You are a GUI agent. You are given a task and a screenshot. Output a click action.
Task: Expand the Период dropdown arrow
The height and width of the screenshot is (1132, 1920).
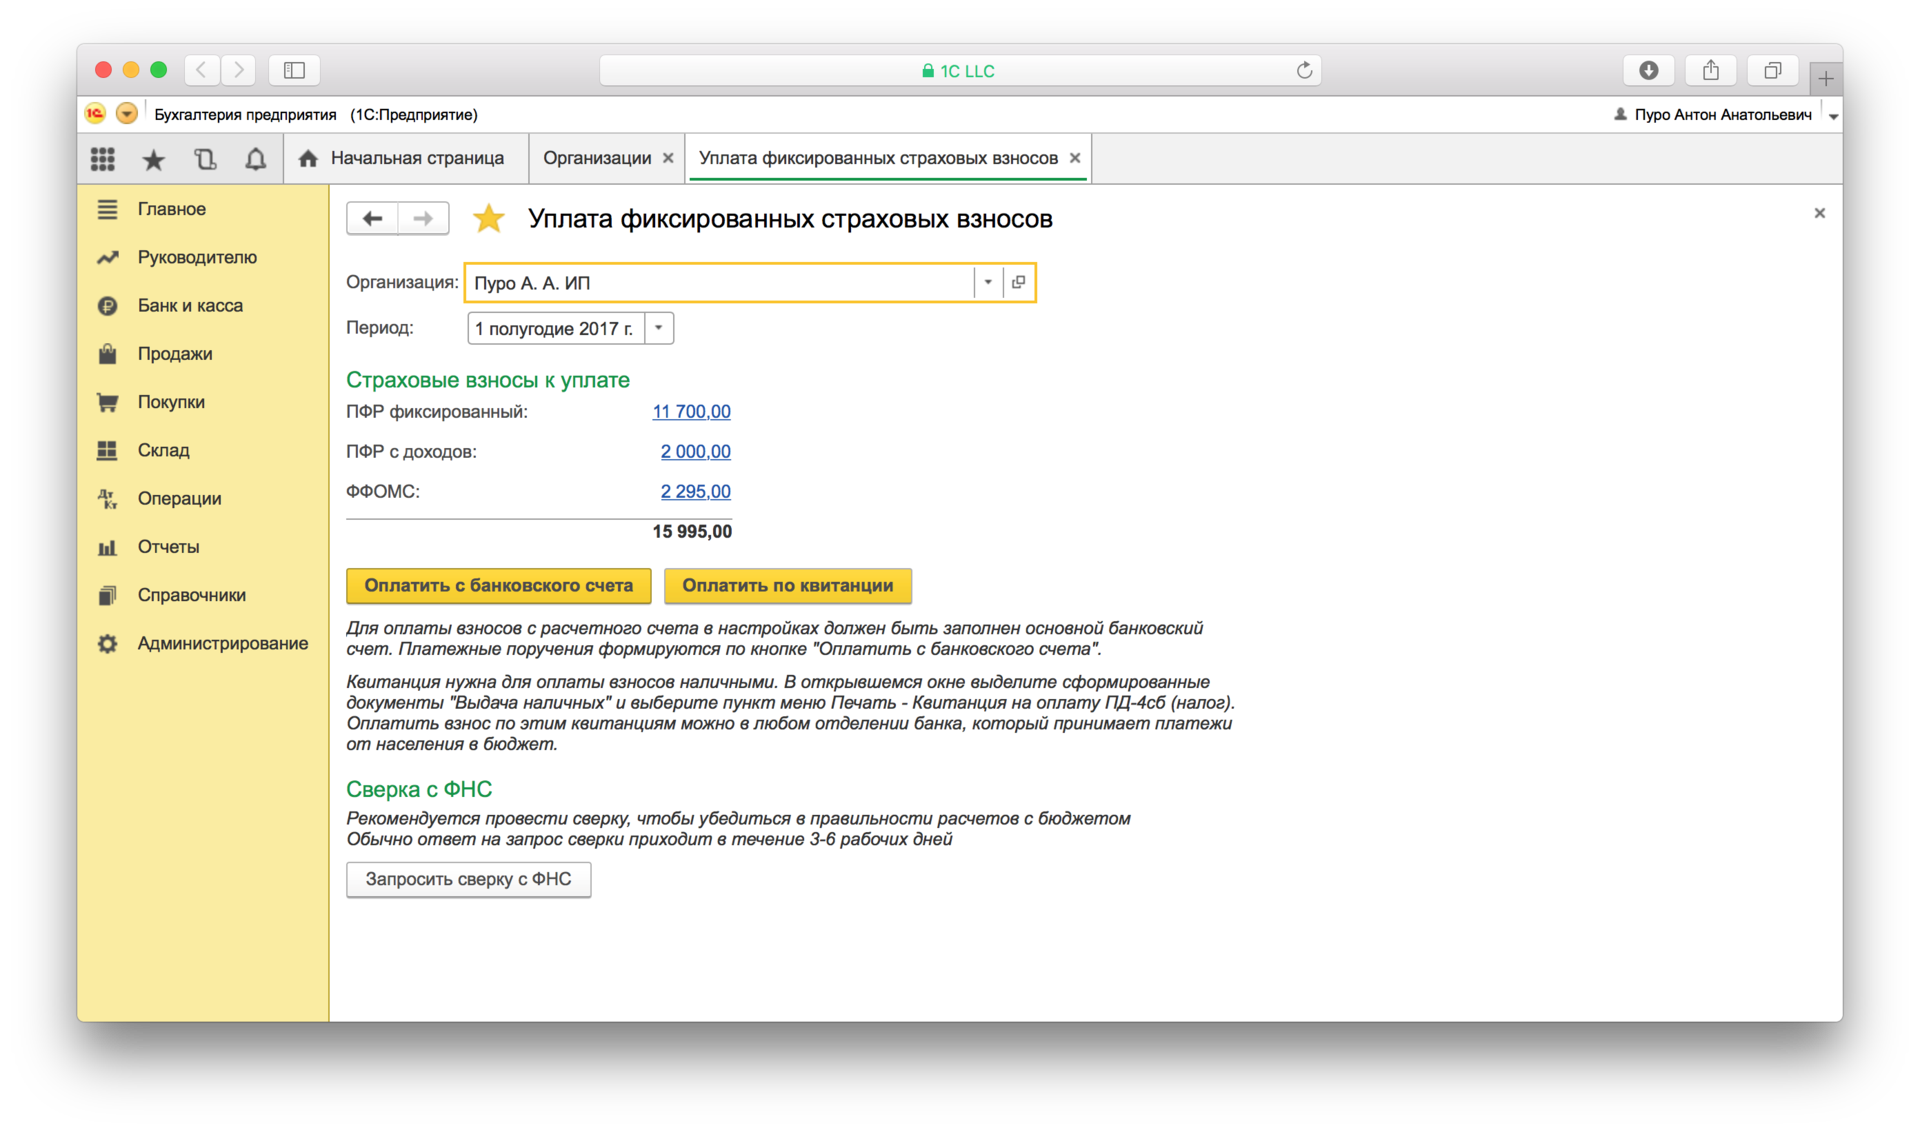pos(659,329)
